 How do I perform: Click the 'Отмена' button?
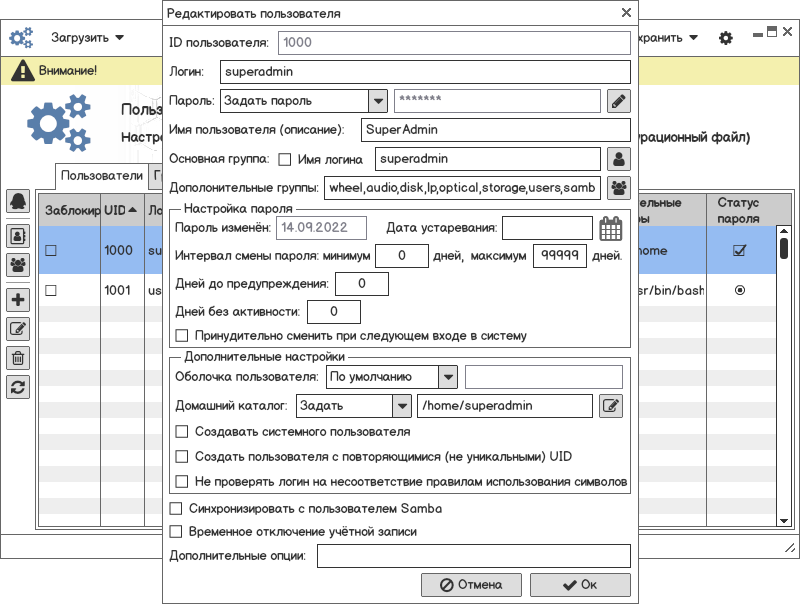pos(471,585)
